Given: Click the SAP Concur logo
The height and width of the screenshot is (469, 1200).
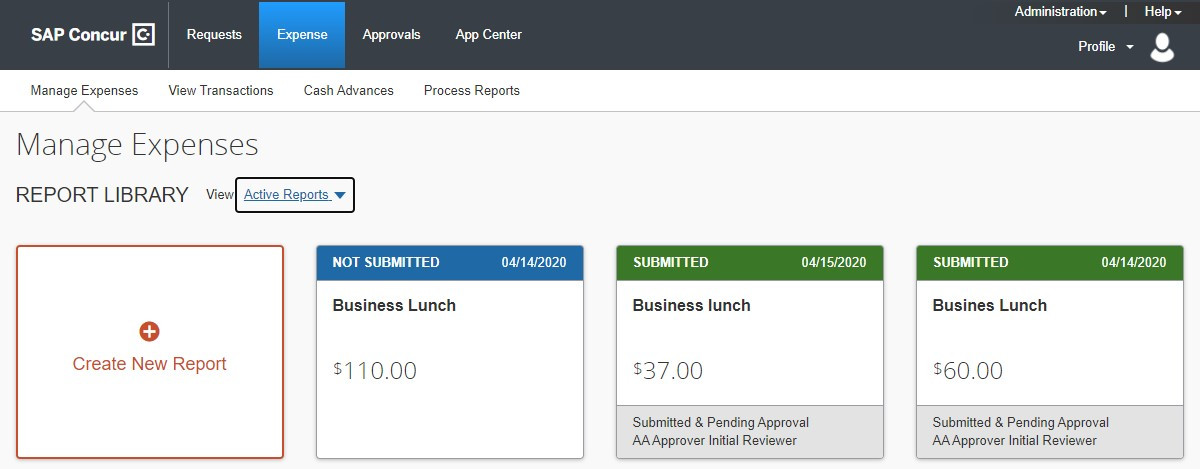Looking at the screenshot, I should pos(92,35).
